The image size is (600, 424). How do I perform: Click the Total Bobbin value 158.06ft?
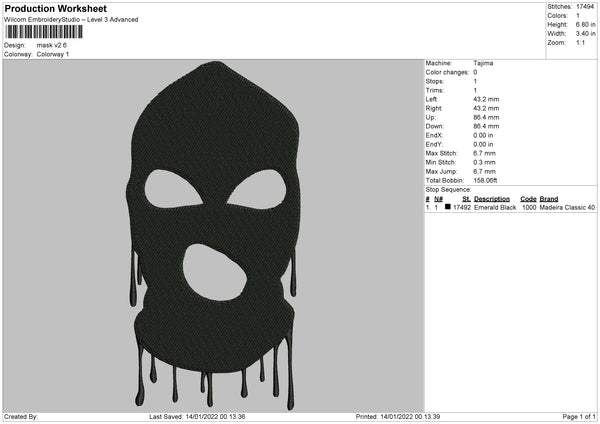(x=485, y=181)
